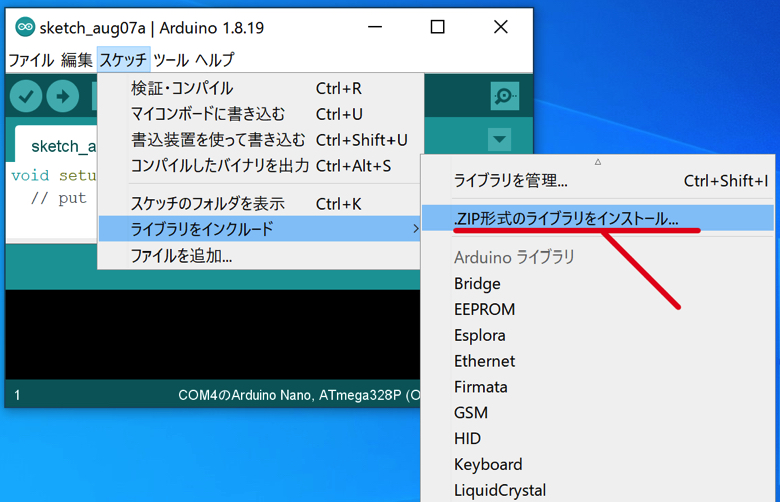Open the tab dropdown arrow button
780x502 pixels.
click(499, 139)
